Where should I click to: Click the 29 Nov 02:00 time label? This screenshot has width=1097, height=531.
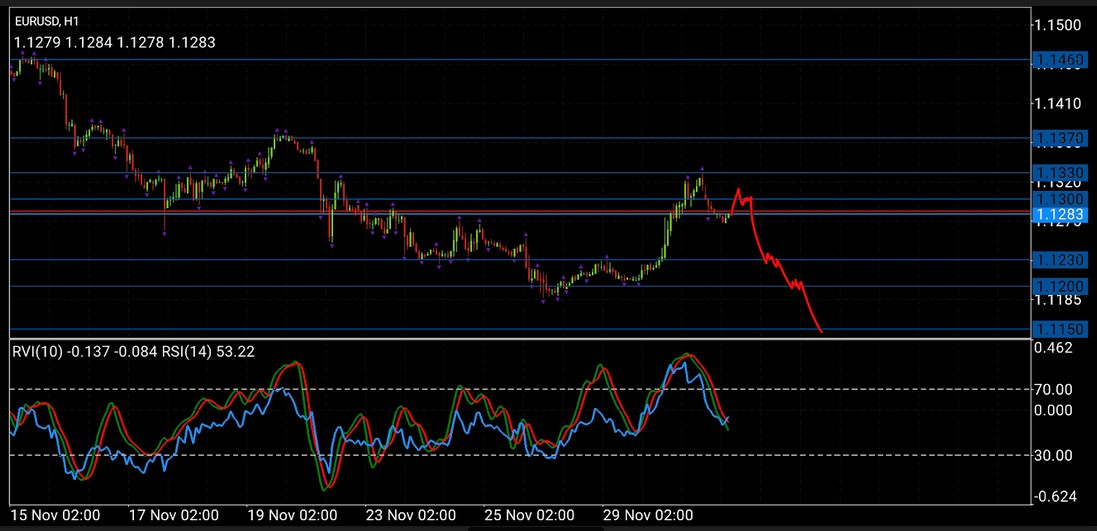pos(649,515)
